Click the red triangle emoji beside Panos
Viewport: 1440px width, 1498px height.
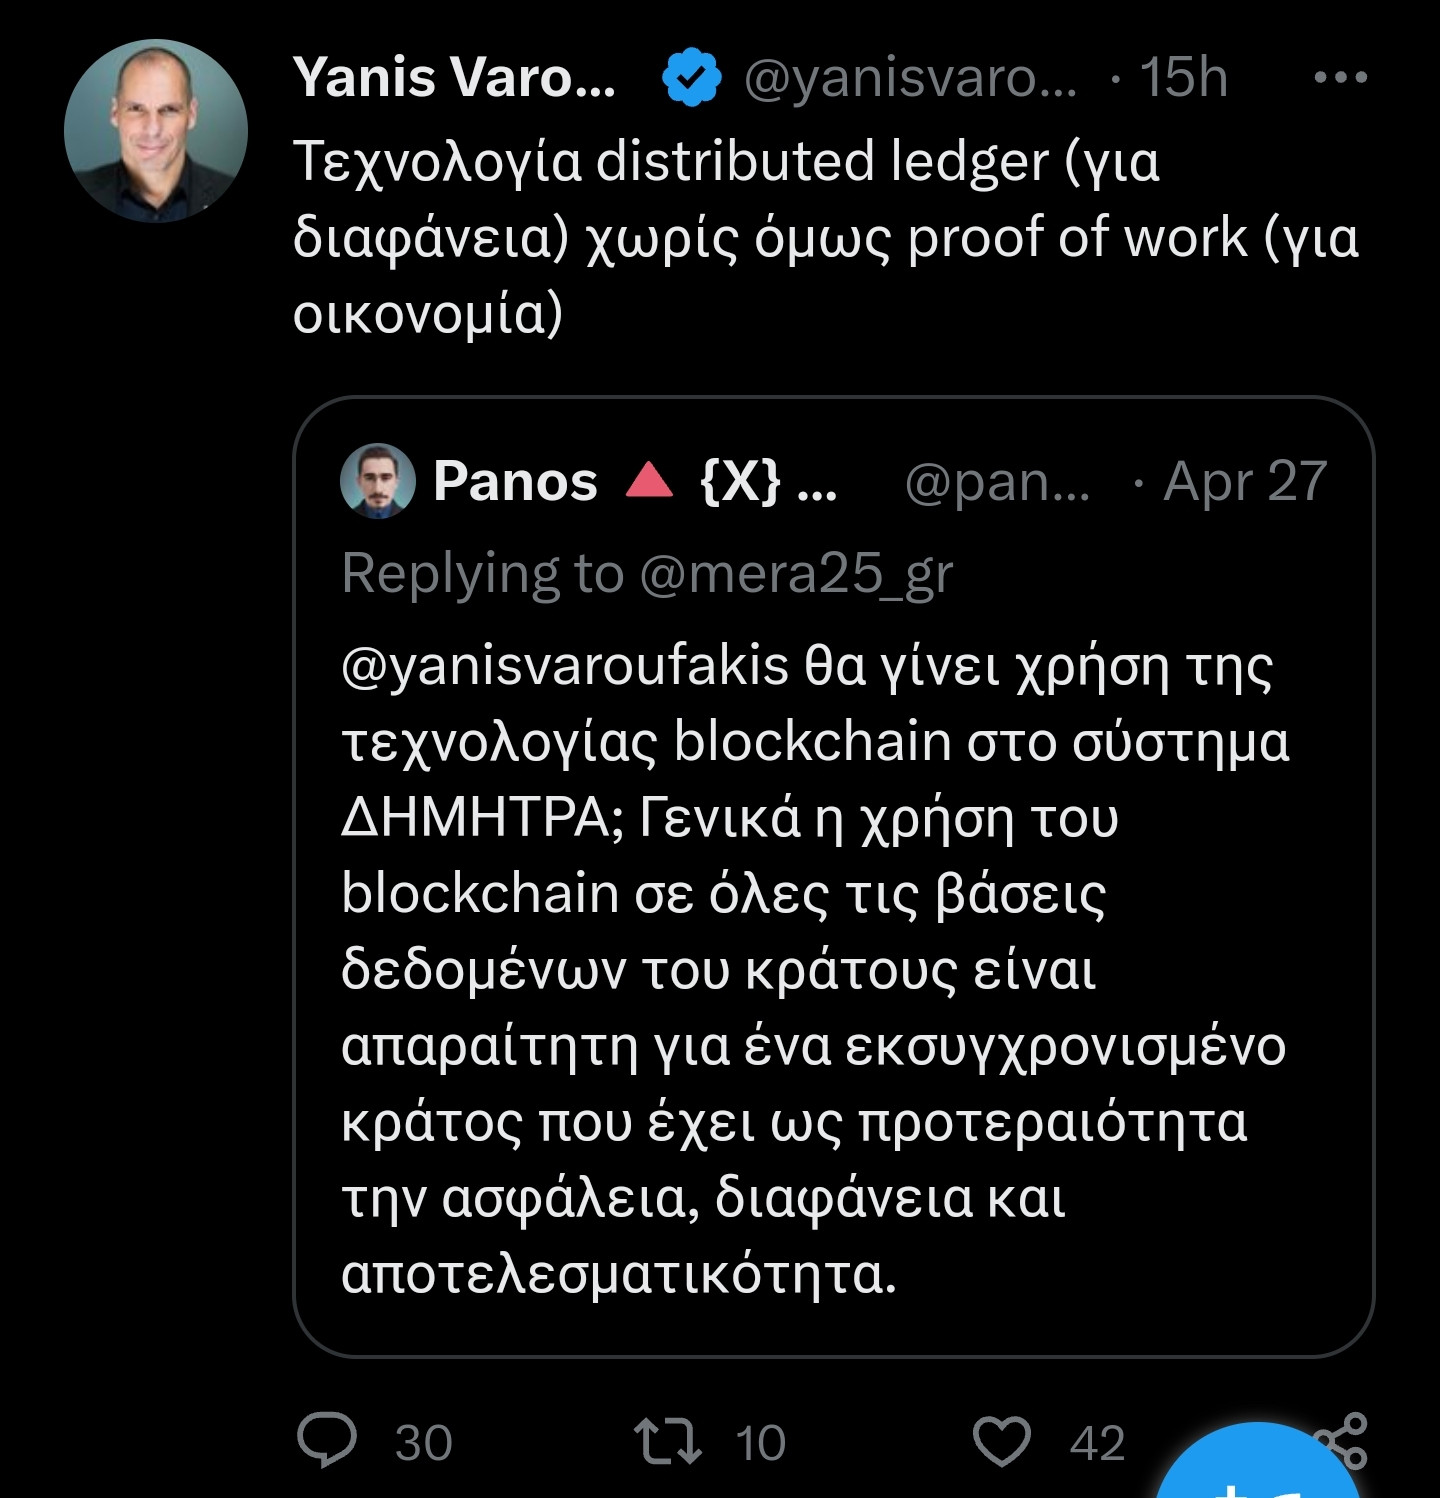(x=649, y=481)
